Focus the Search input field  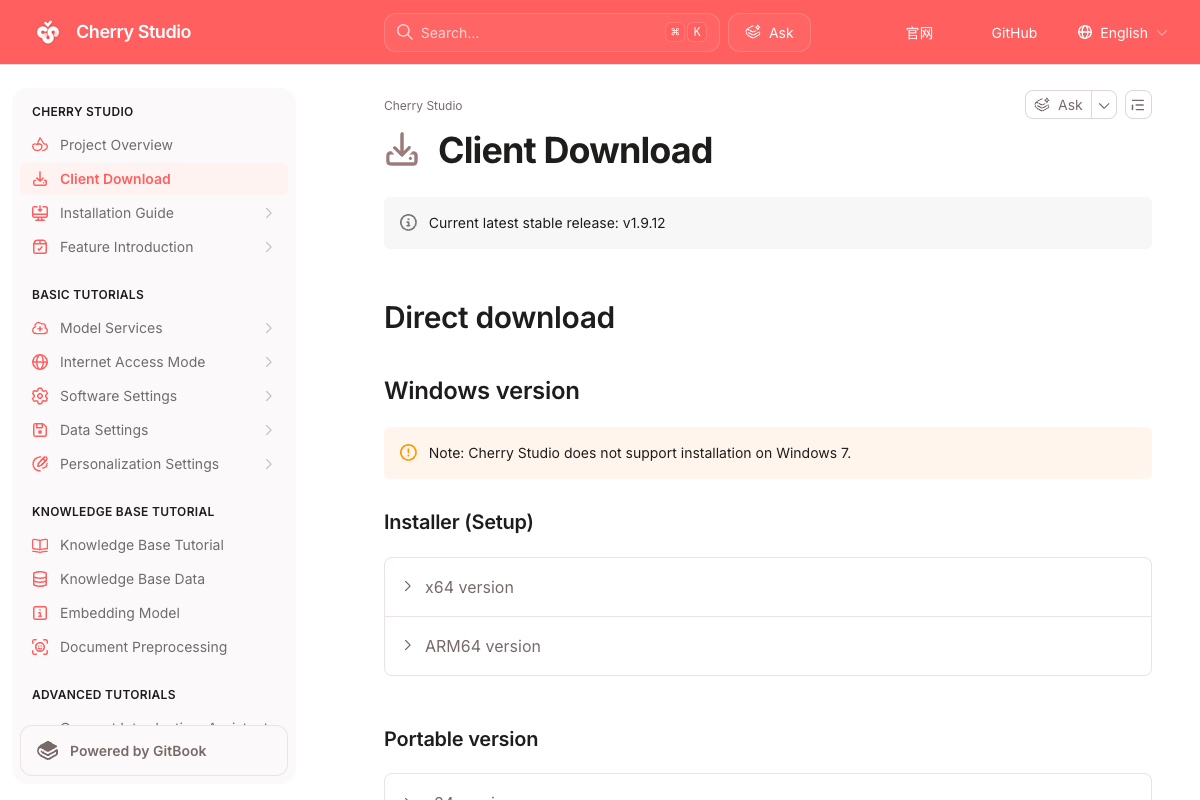551,32
